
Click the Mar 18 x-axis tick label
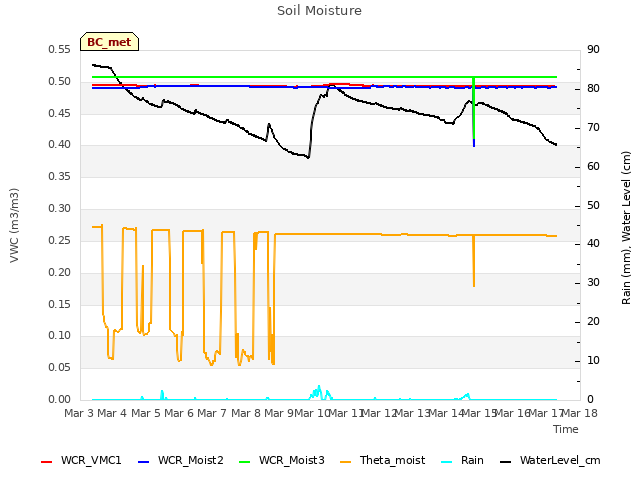(580, 413)
